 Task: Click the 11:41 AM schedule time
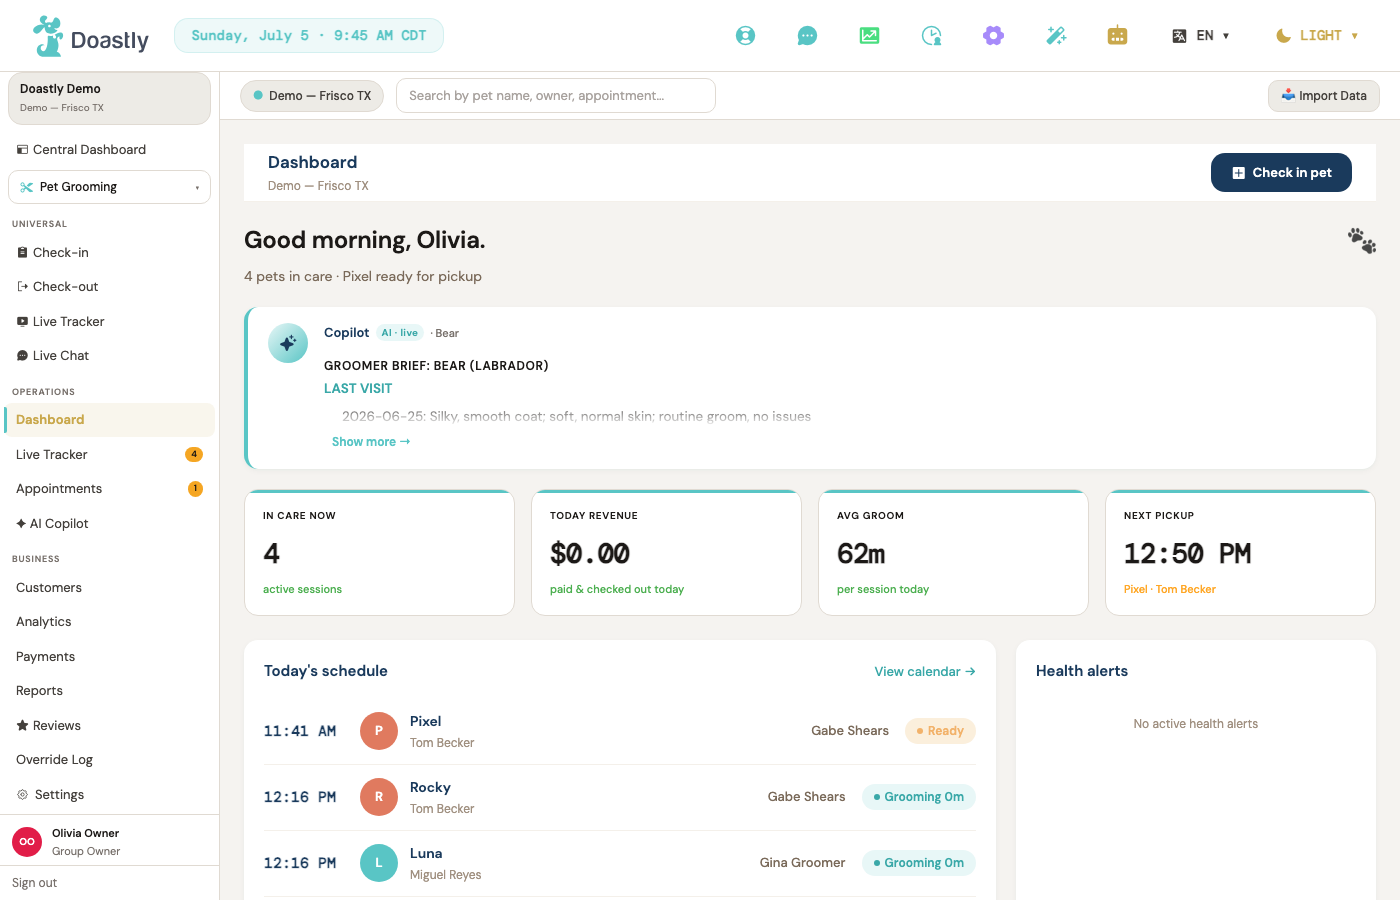[300, 732]
